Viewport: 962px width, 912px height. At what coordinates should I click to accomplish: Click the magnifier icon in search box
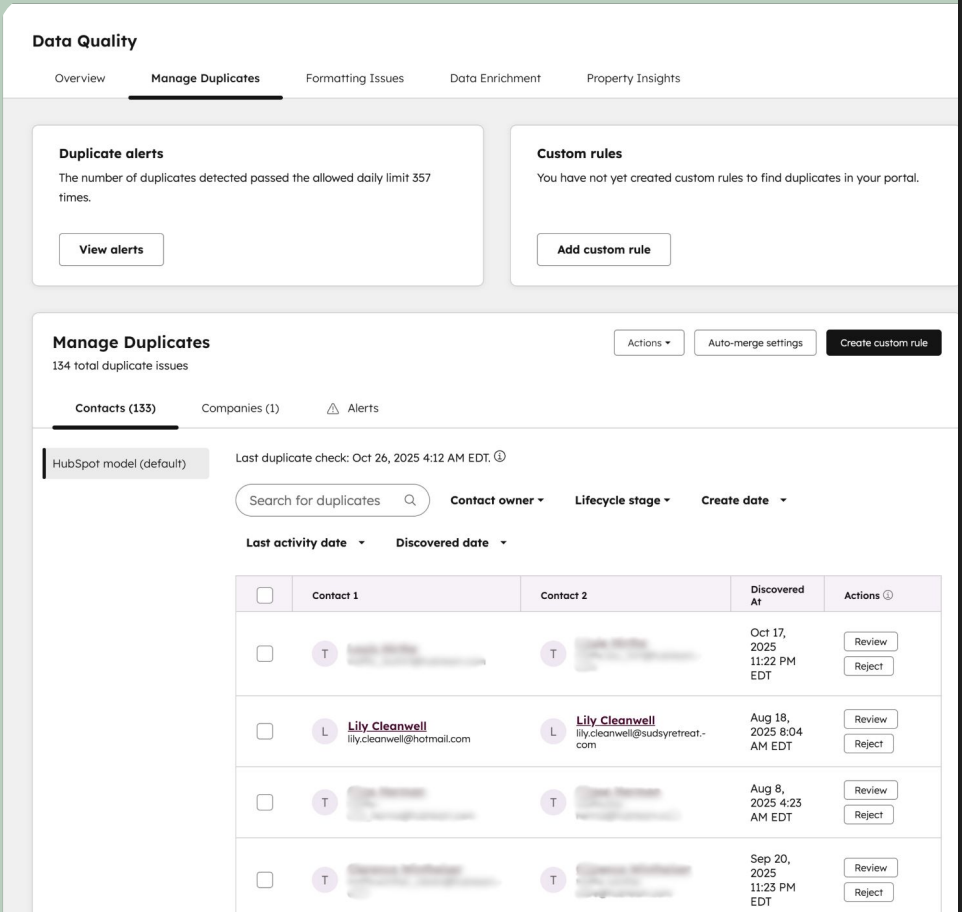pyautogui.click(x=409, y=500)
